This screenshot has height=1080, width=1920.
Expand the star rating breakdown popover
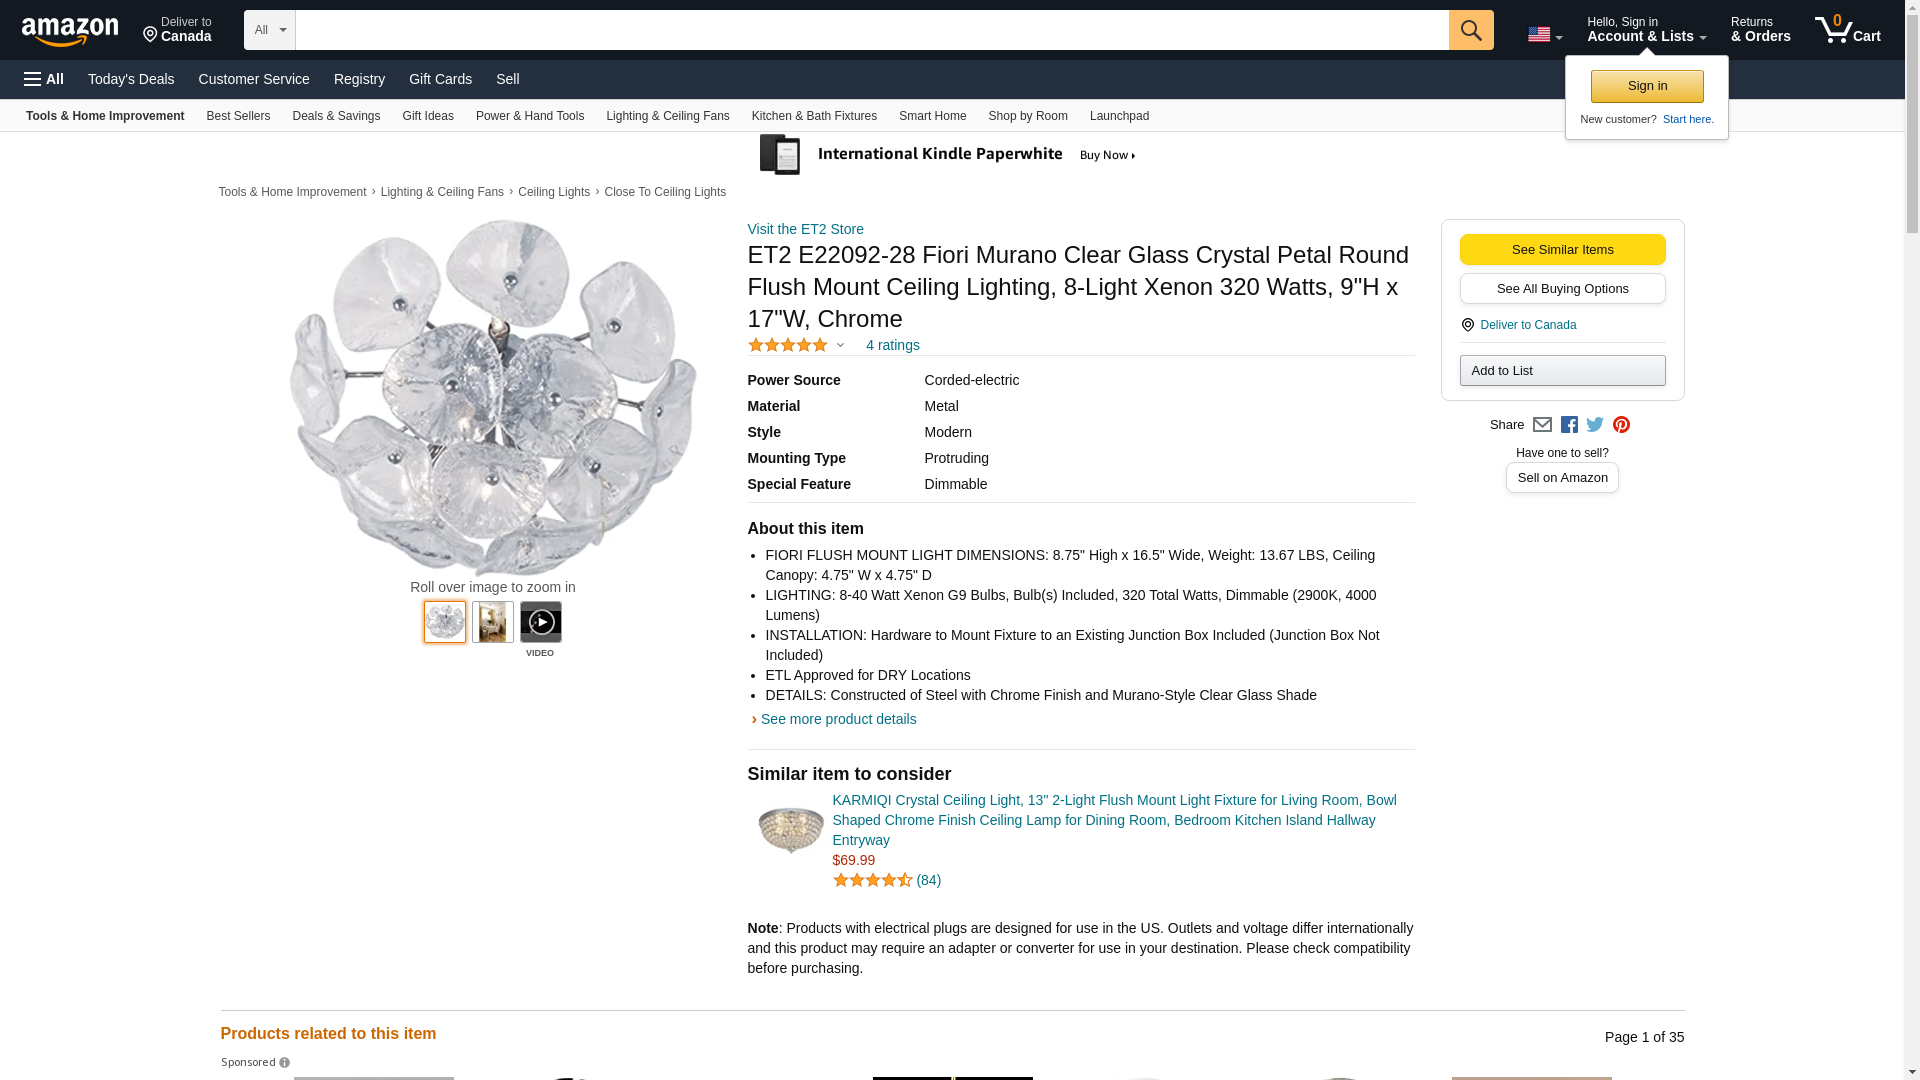click(x=840, y=346)
